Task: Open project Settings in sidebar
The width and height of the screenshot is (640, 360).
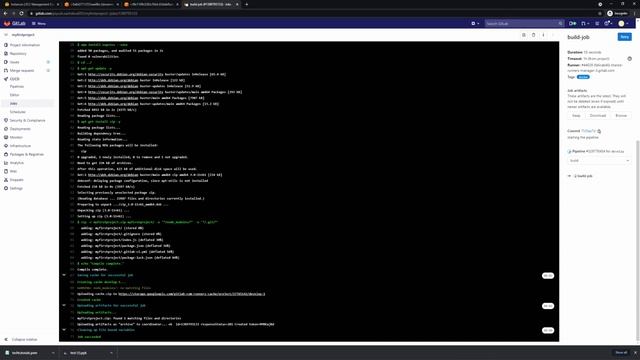Action: pos(16,188)
